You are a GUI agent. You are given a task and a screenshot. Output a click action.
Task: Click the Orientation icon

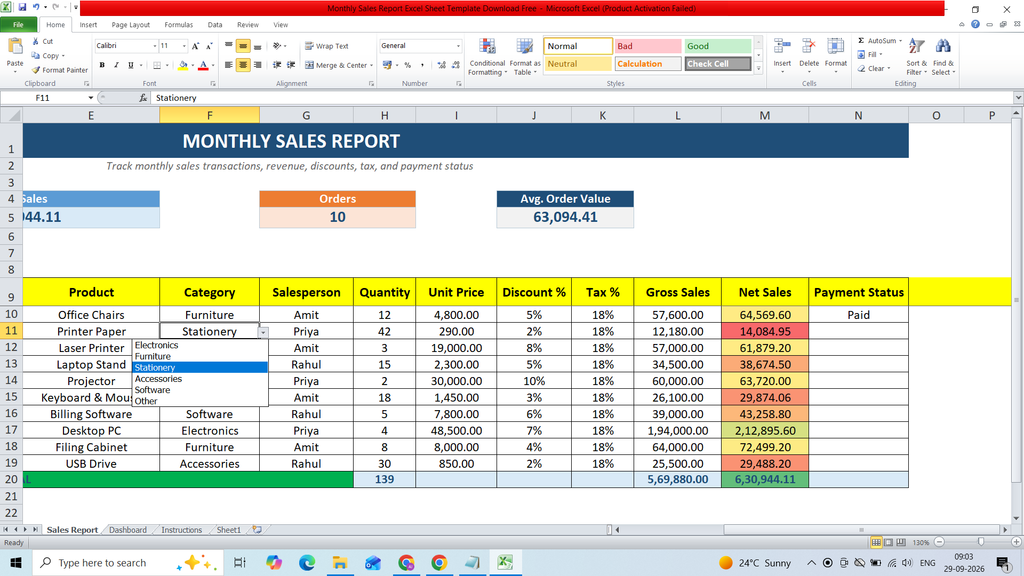click(x=278, y=46)
